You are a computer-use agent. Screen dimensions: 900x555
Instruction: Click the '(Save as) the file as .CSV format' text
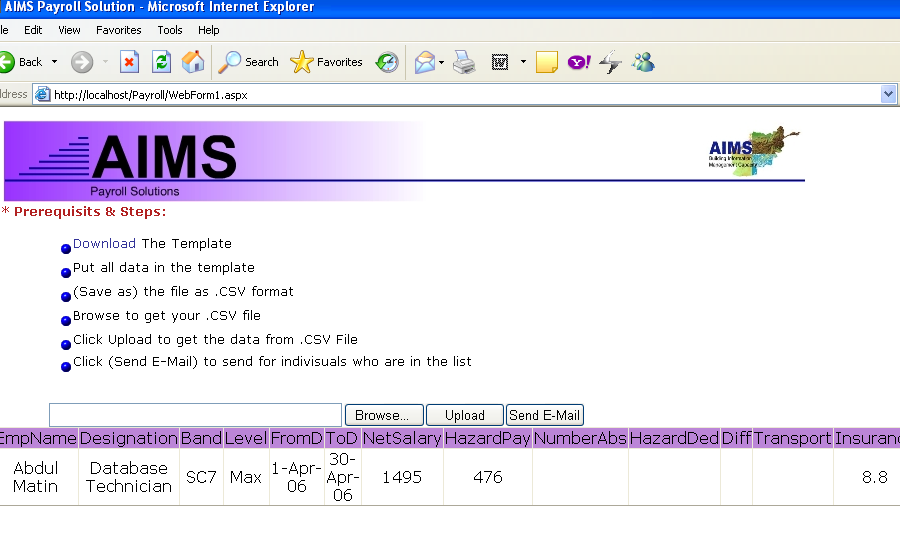(x=183, y=292)
